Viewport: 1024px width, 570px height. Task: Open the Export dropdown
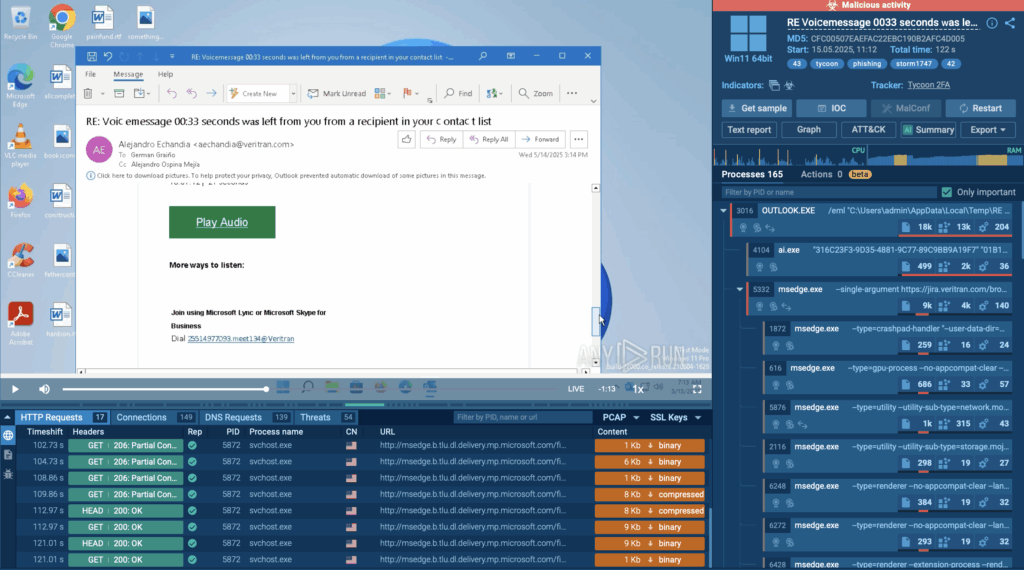(x=987, y=130)
